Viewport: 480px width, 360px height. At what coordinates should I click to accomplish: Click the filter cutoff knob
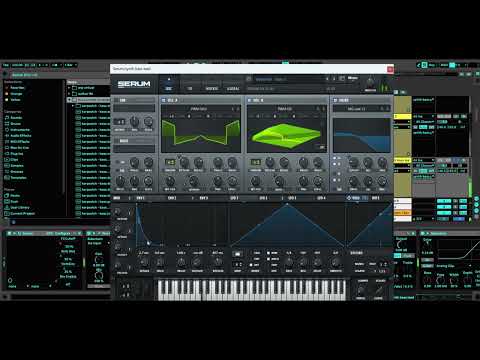[354, 162]
